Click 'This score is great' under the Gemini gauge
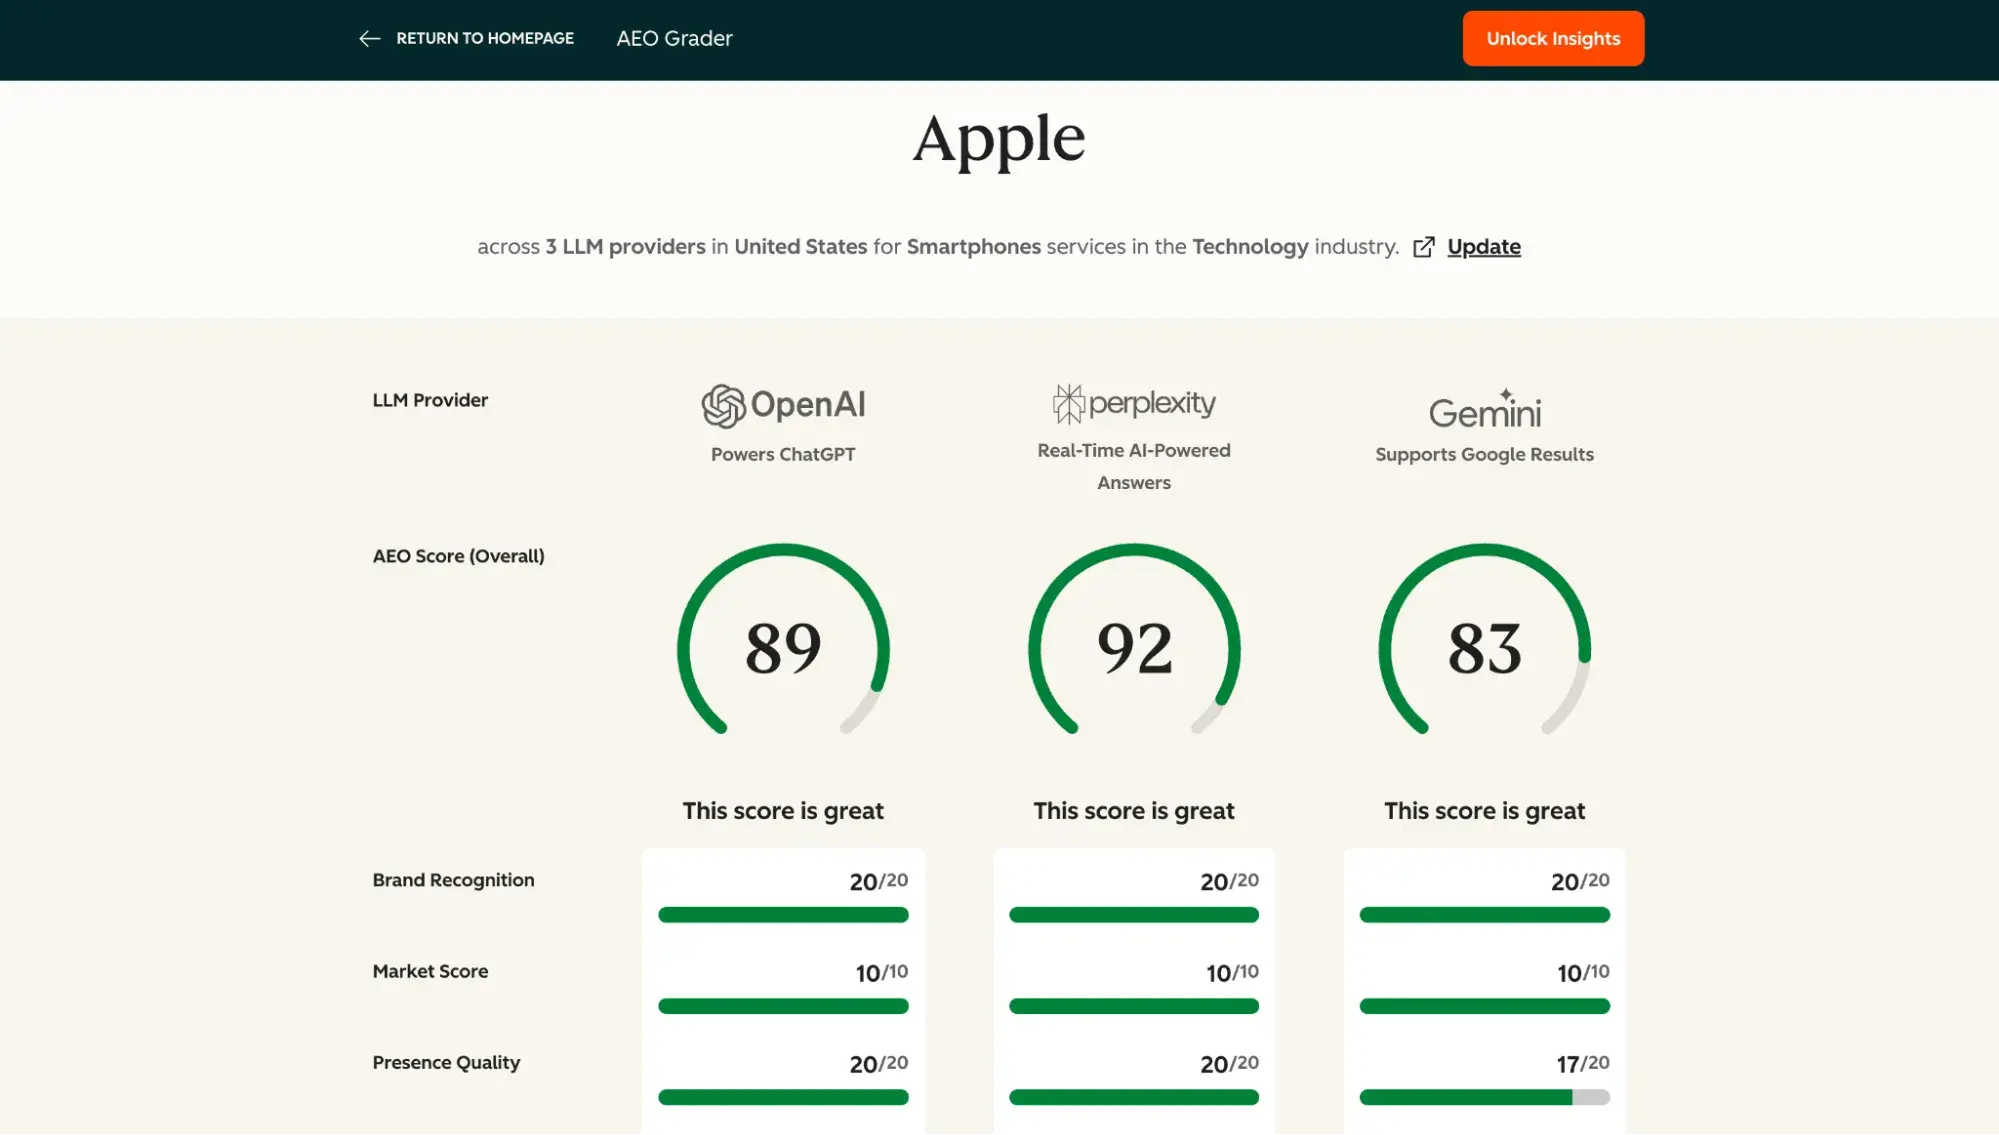 1485,811
